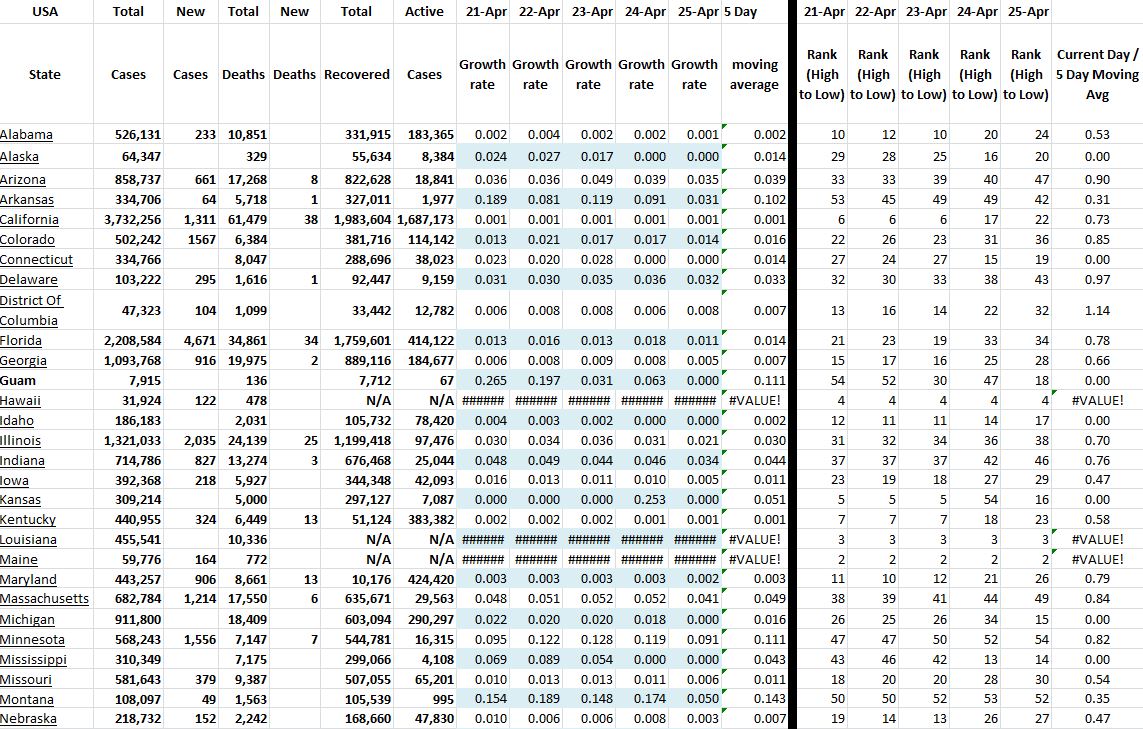Click Louisiana's ###### growth rate cell
Viewport: 1143px width, 729px height.
[x=482, y=540]
